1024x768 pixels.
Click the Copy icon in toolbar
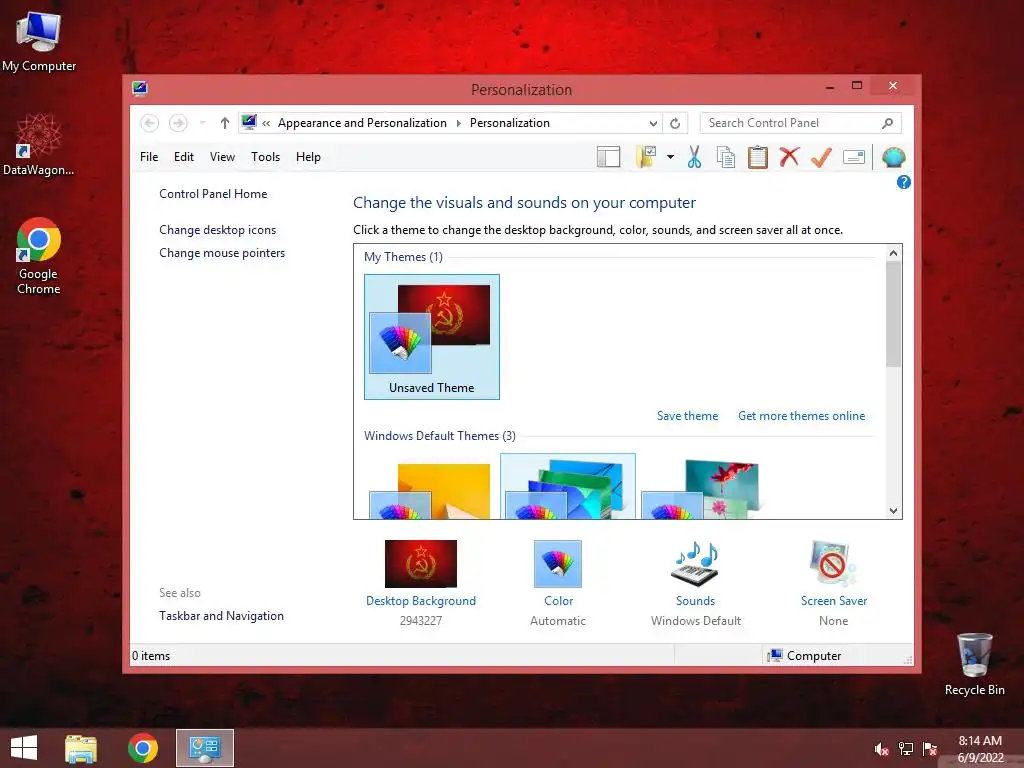point(726,157)
